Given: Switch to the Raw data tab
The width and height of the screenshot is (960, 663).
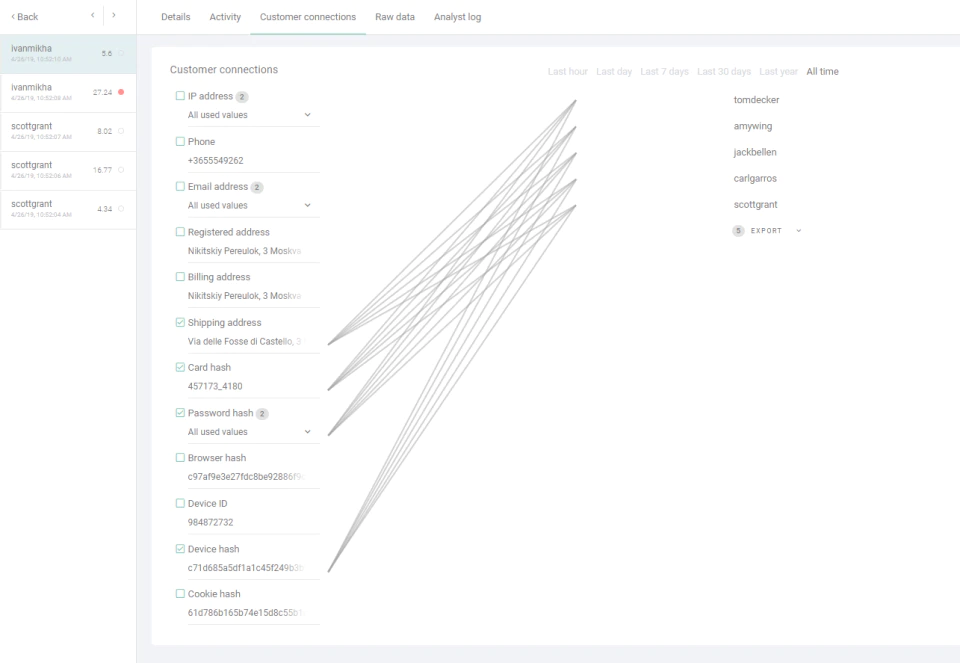Looking at the screenshot, I should (395, 17).
